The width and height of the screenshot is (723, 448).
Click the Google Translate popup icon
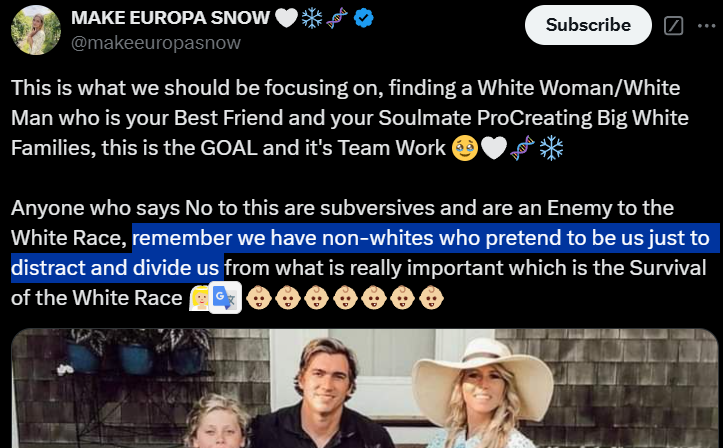click(225, 297)
